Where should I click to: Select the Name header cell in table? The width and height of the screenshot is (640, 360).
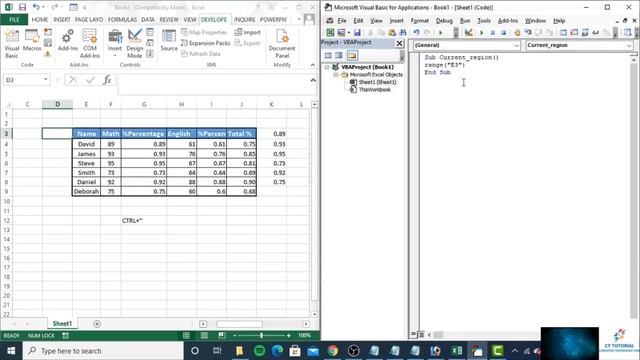pyautogui.click(x=87, y=133)
